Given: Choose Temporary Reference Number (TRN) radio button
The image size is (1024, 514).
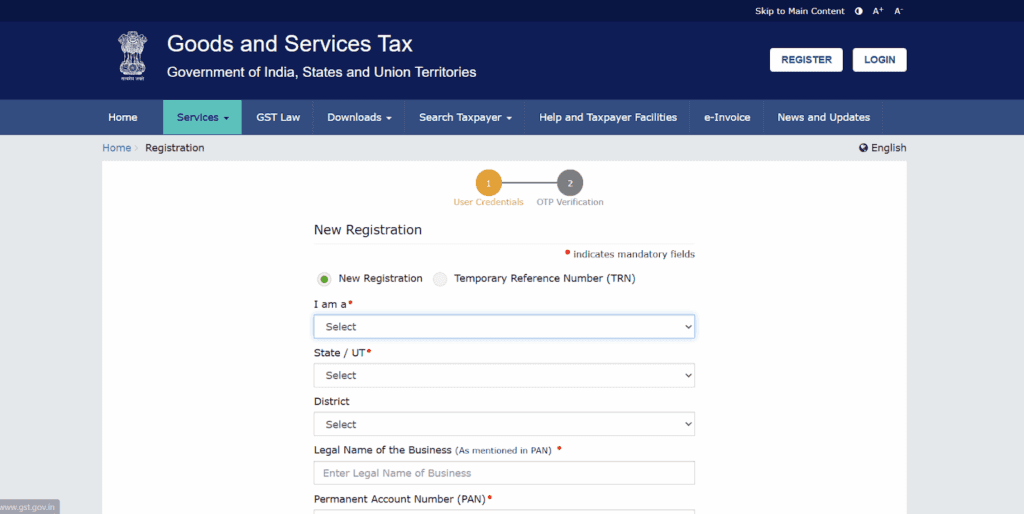Looking at the screenshot, I should pos(440,279).
